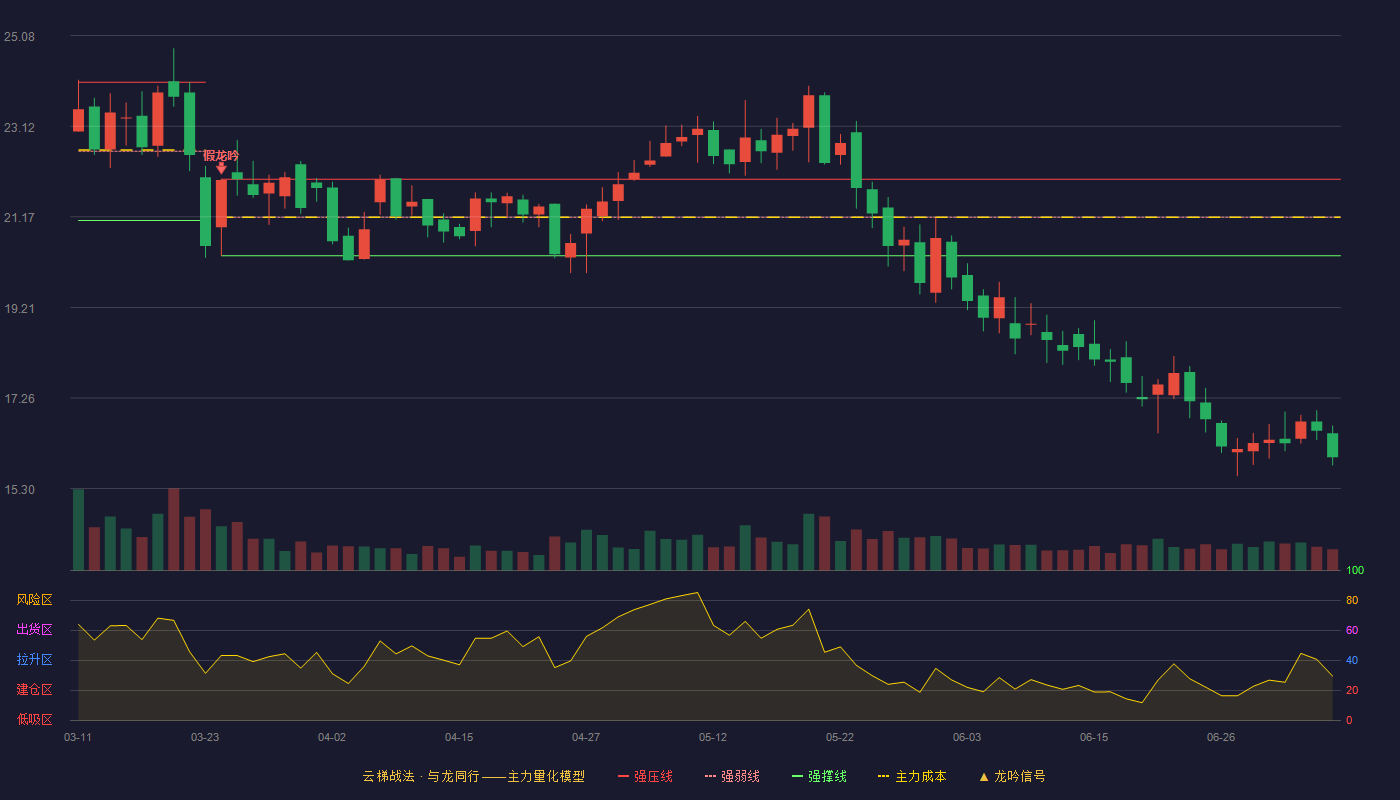Click the 20 indicator scale label
This screenshot has height=800, width=1400.
(x=1352, y=691)
